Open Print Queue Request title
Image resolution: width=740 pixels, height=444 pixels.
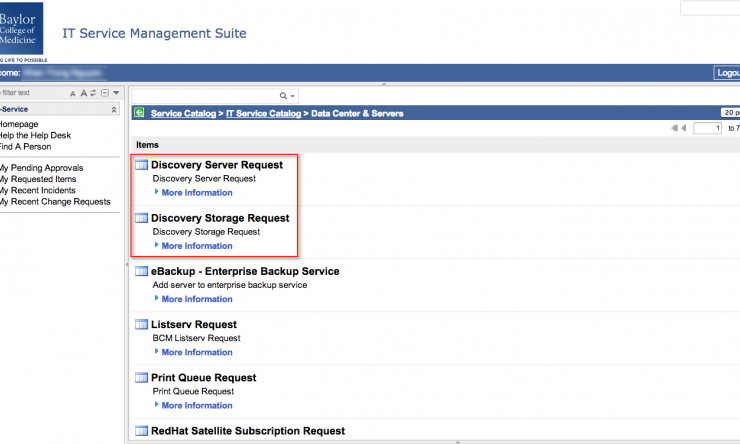(203, 377)
